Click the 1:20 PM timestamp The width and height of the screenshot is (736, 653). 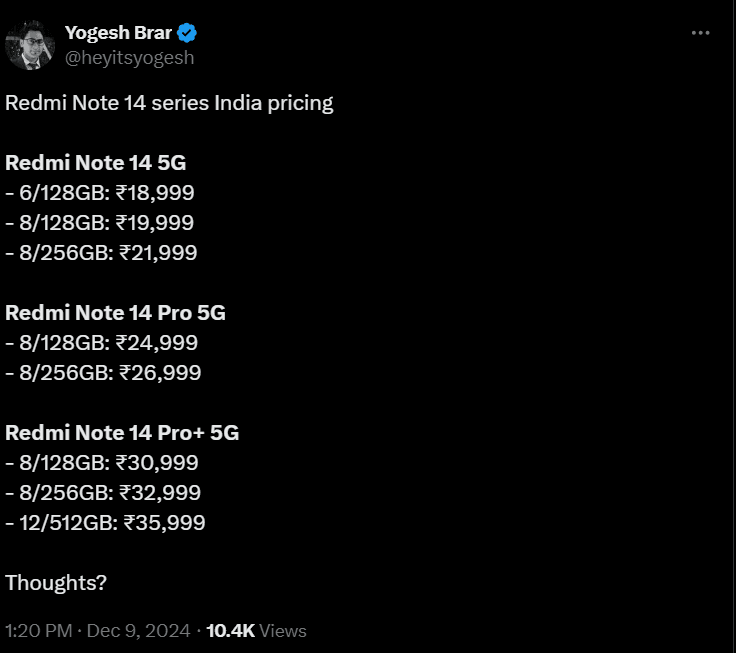click(x=38, y=630)
